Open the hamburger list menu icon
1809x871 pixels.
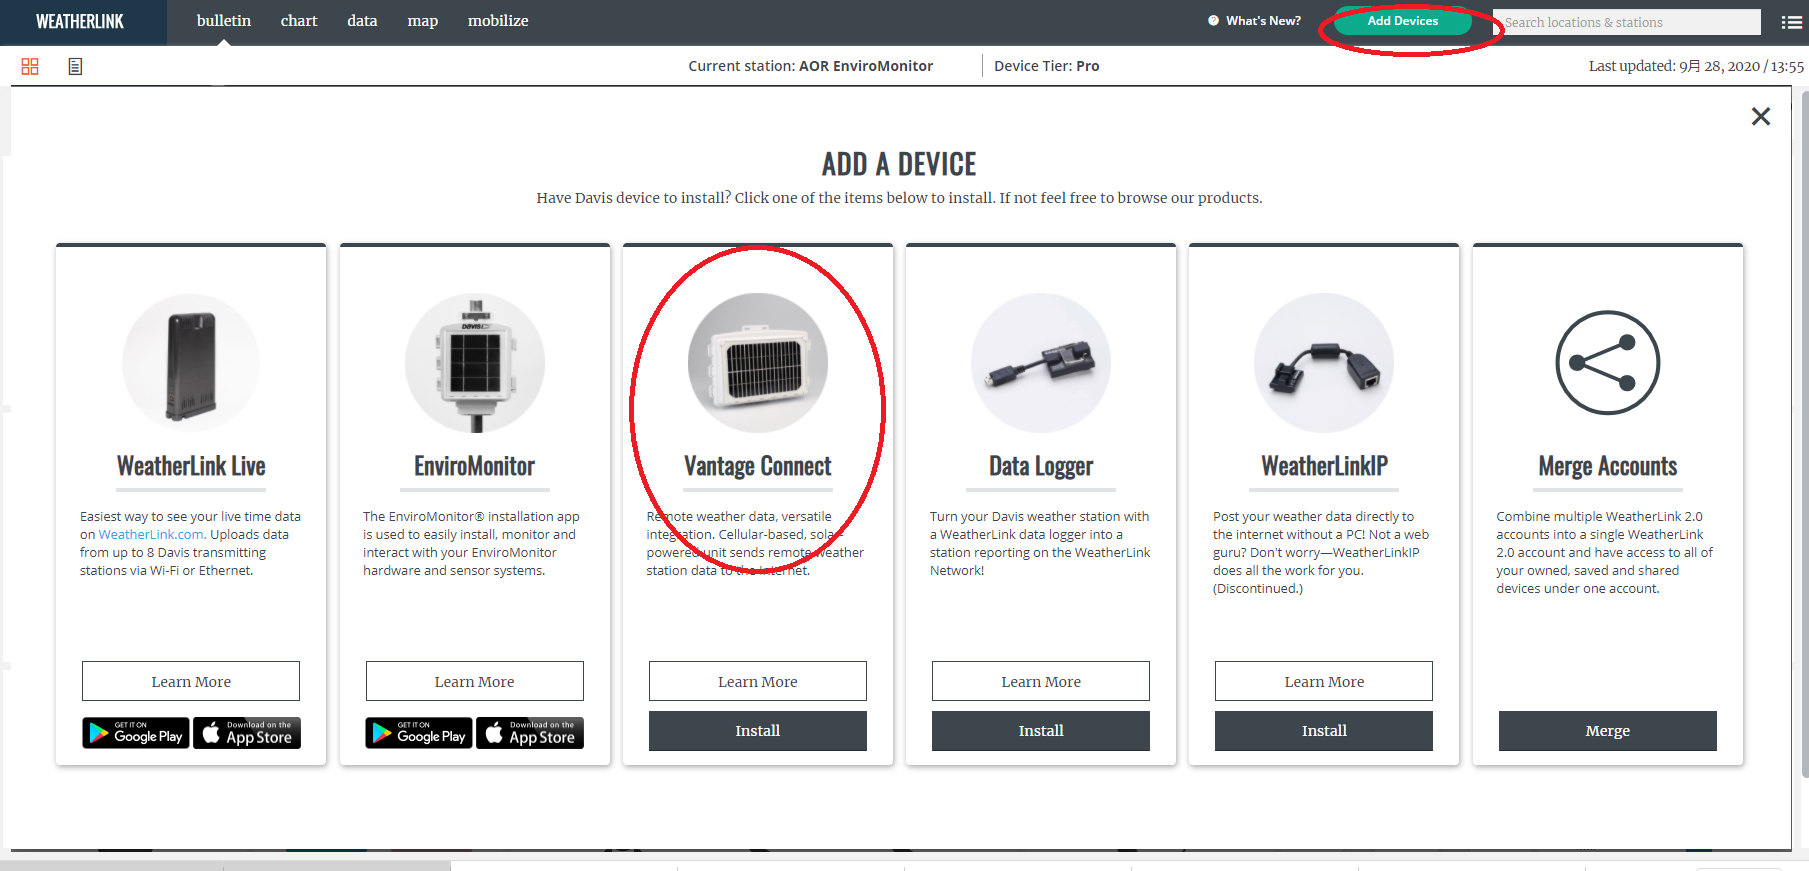click(x=1791, y=22)
